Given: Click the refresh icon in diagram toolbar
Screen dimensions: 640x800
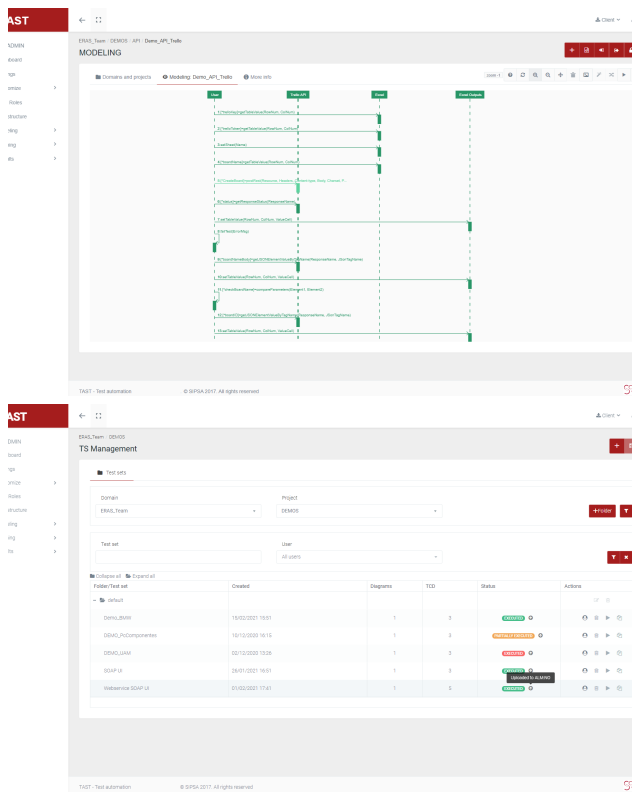Looking at the screenshot, I should (522, 75).
